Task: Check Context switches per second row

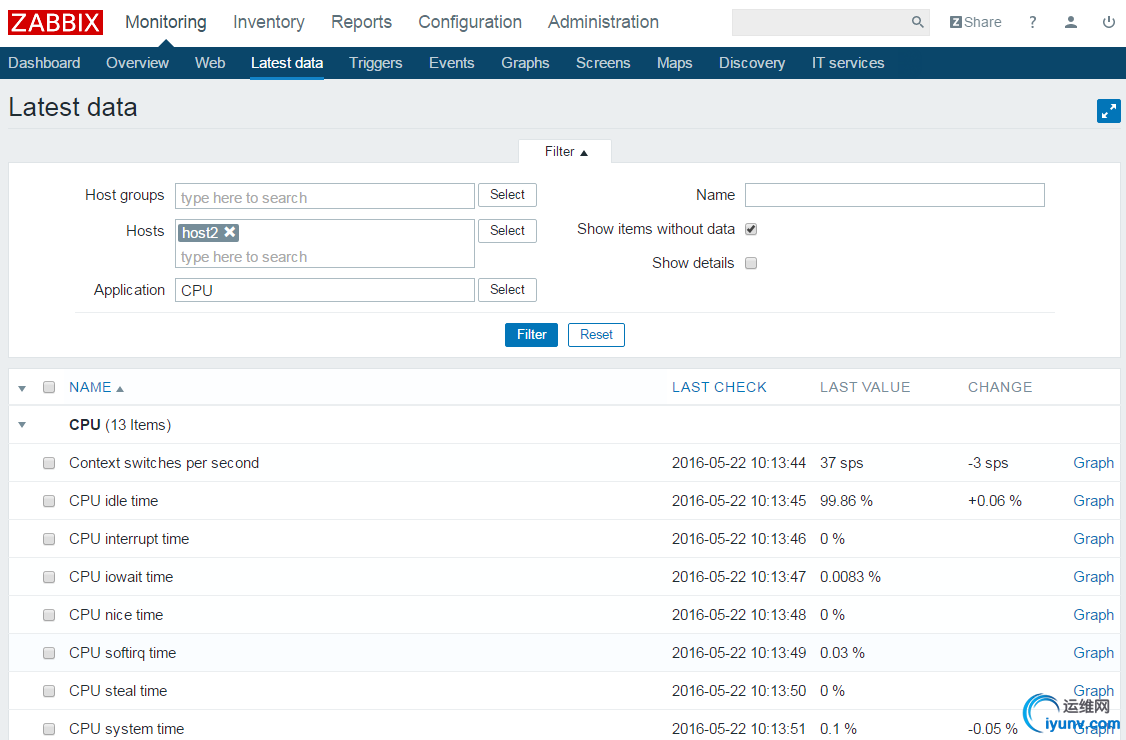Action: (x=49, y=463)
